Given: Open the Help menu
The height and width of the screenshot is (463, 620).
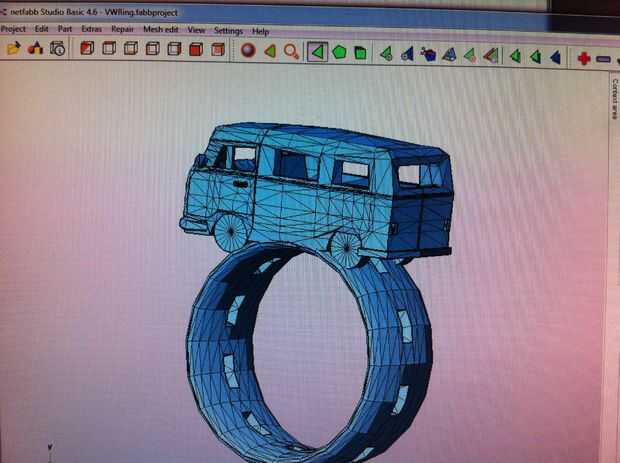Looking at the screenshot, I should [260, 31].
